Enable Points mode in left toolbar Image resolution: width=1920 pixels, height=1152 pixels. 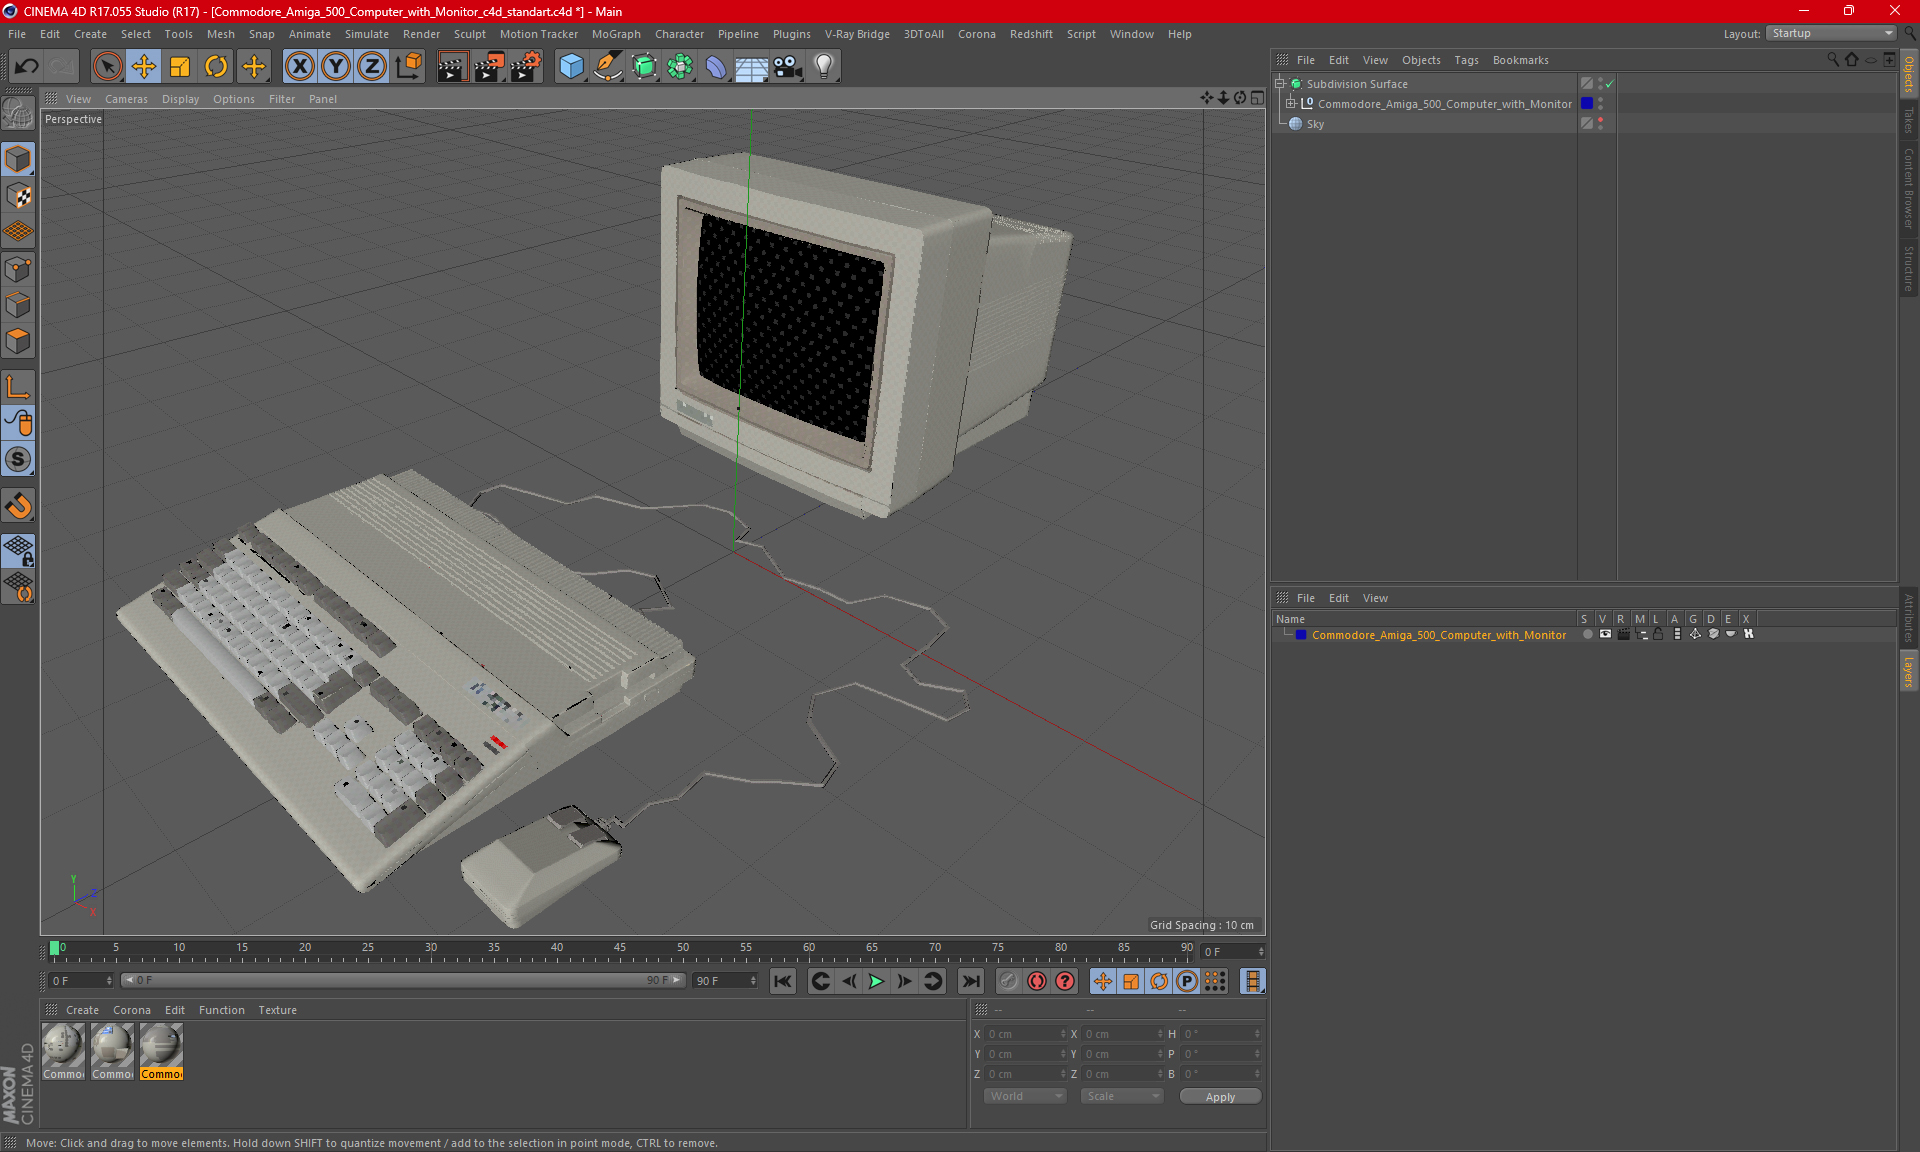click(x=18, y=269)
